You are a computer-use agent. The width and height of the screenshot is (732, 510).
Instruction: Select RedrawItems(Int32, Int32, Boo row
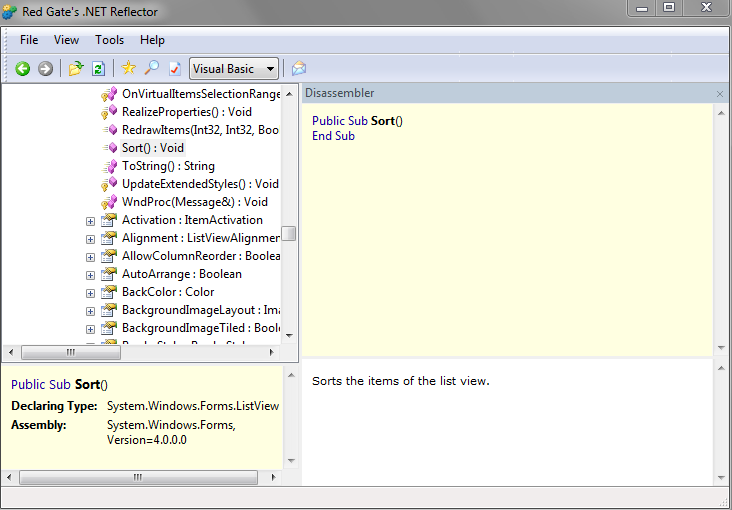[200, 130]
